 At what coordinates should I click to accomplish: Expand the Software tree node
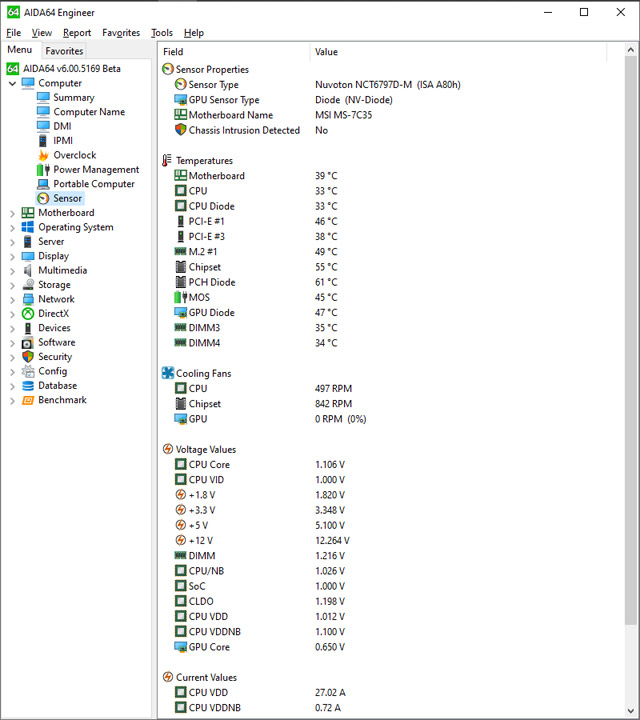[12, 343]
